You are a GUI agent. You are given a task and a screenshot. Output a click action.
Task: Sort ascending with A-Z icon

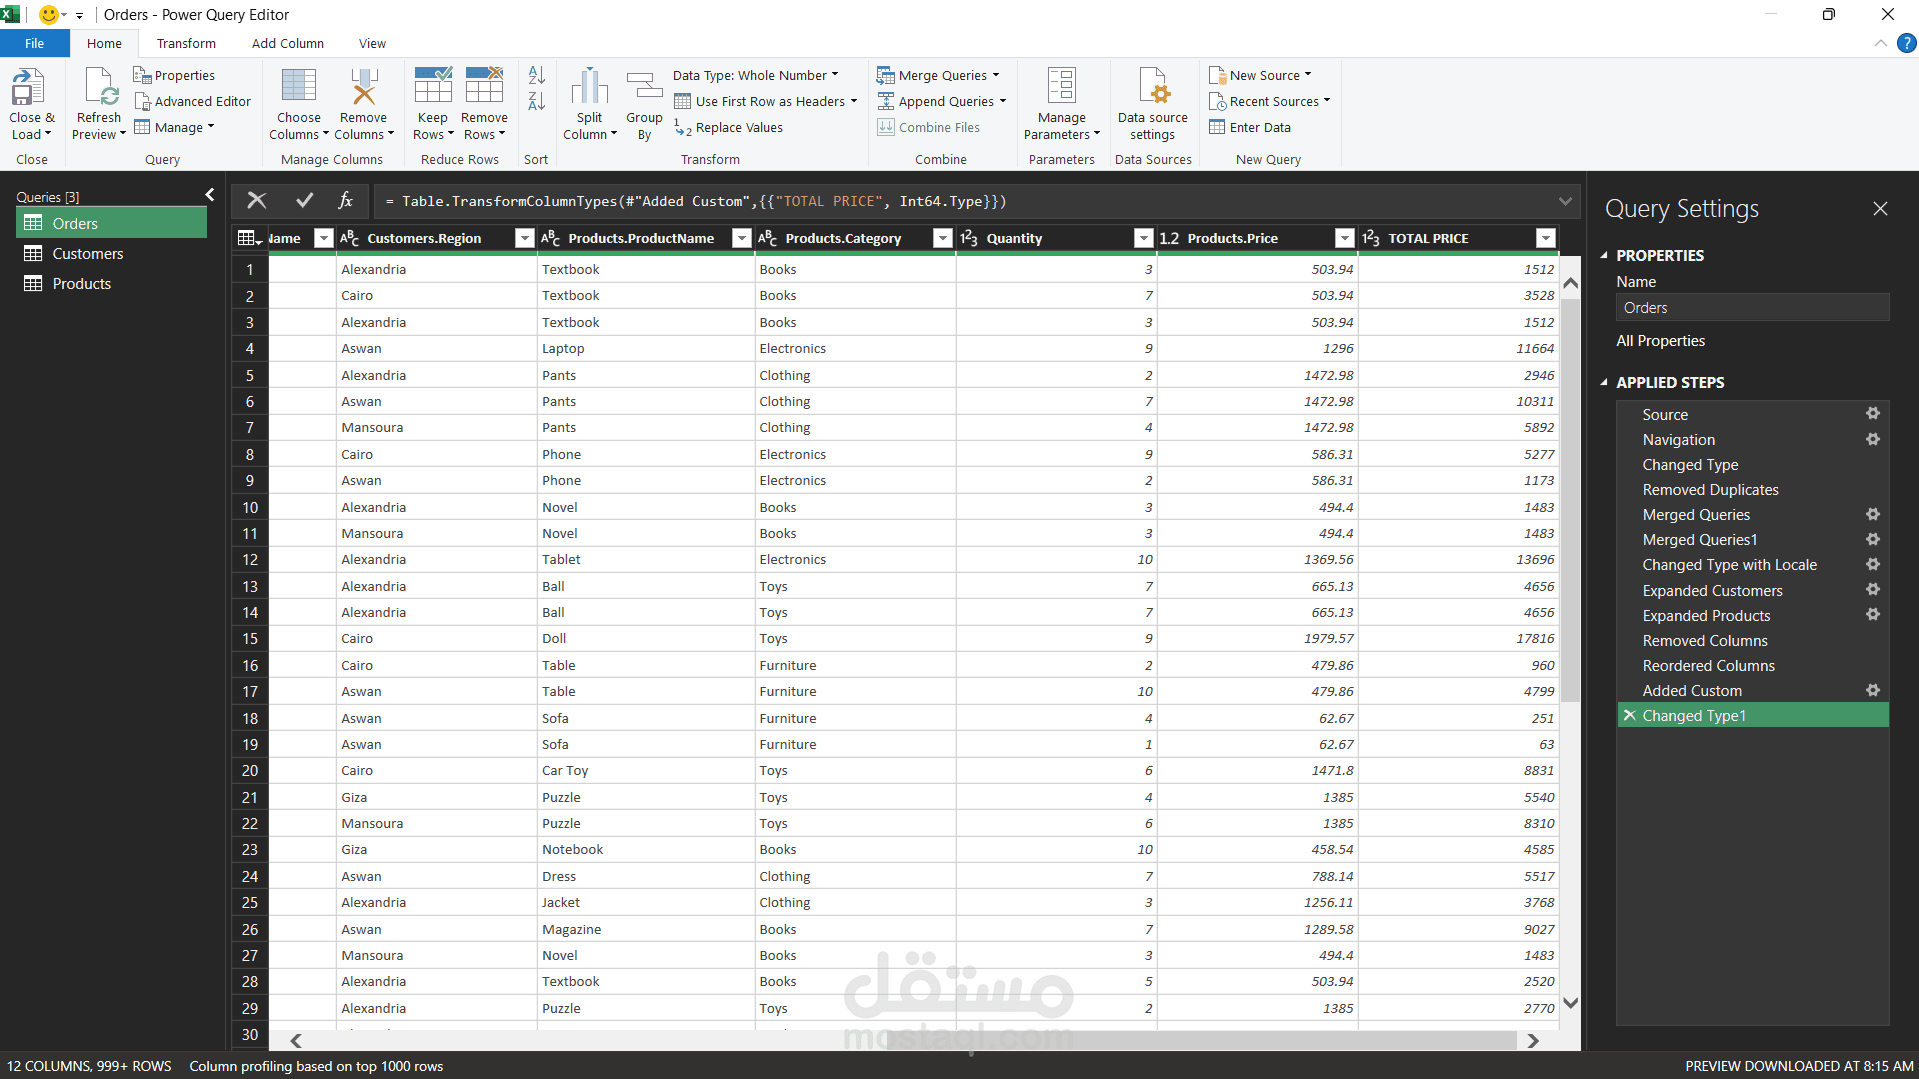pyautogui.click(x=537, y=75)
